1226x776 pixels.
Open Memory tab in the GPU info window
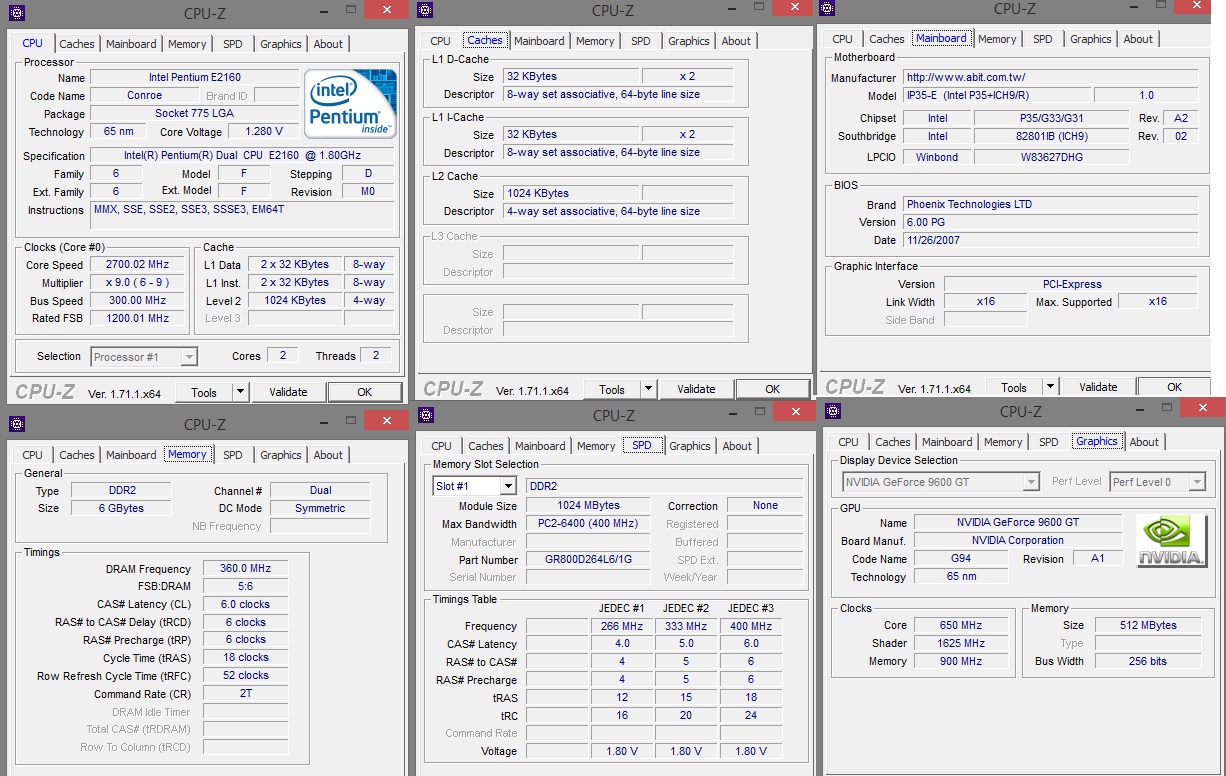coord(1003,442)
